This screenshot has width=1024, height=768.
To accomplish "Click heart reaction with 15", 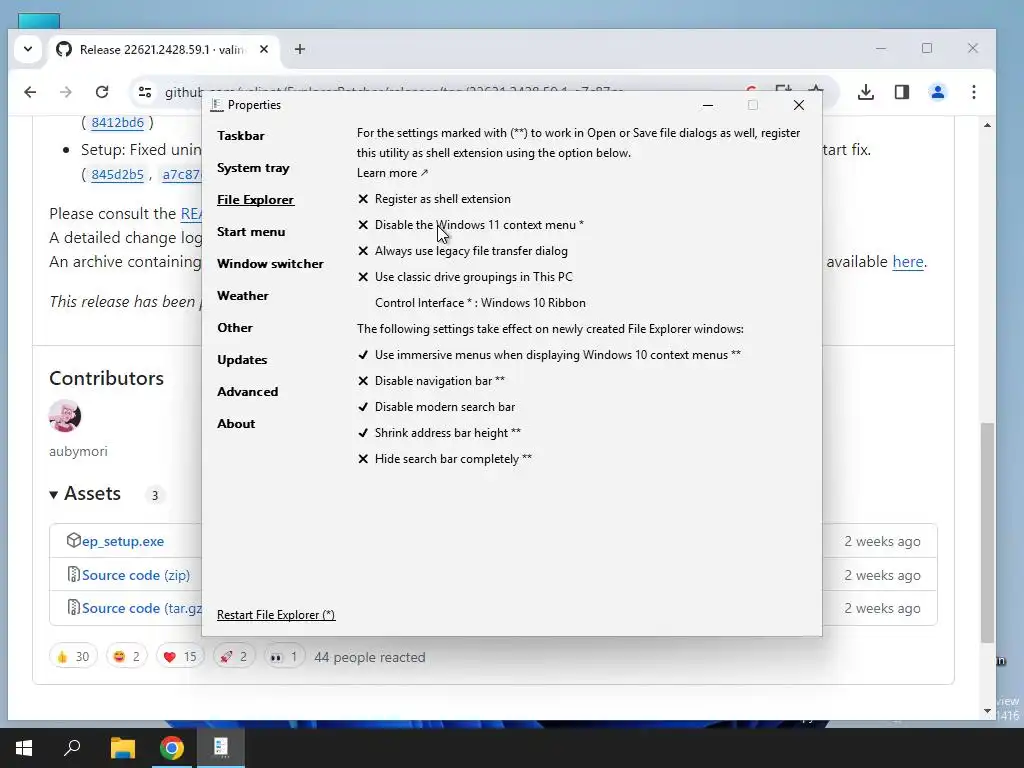I will [180, 656].
